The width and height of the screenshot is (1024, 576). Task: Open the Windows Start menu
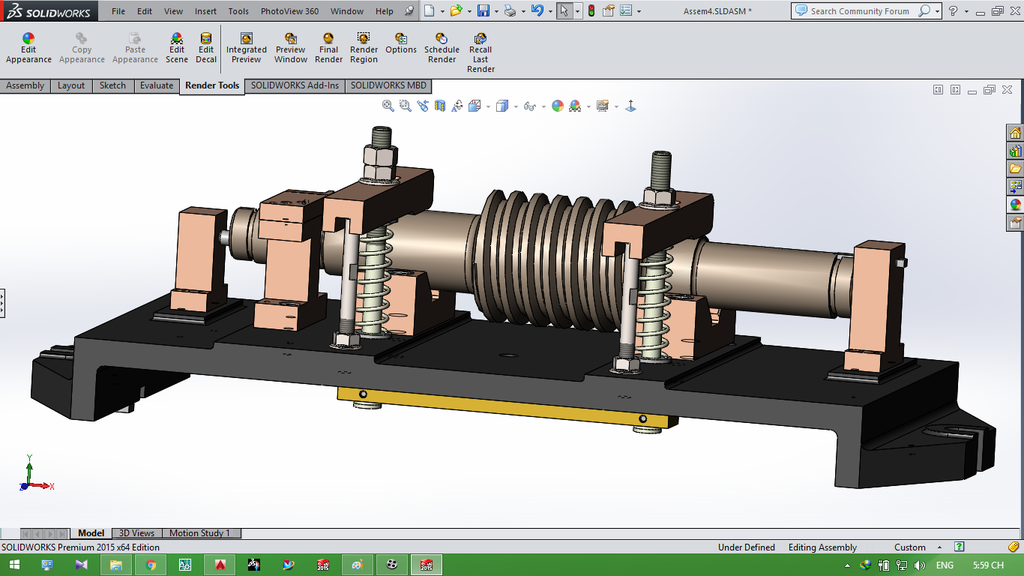(x=13, y=565)
